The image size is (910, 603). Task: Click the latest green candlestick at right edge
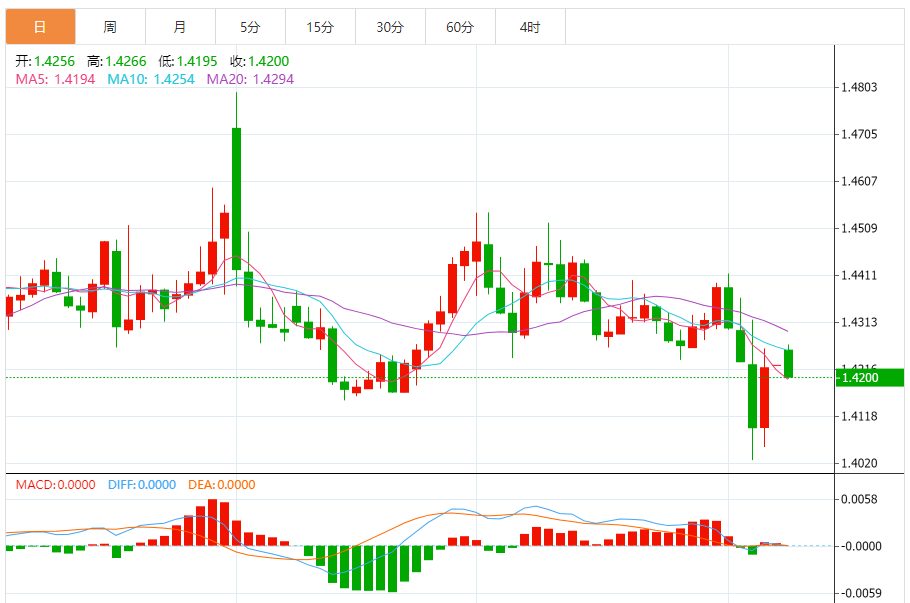788,364
